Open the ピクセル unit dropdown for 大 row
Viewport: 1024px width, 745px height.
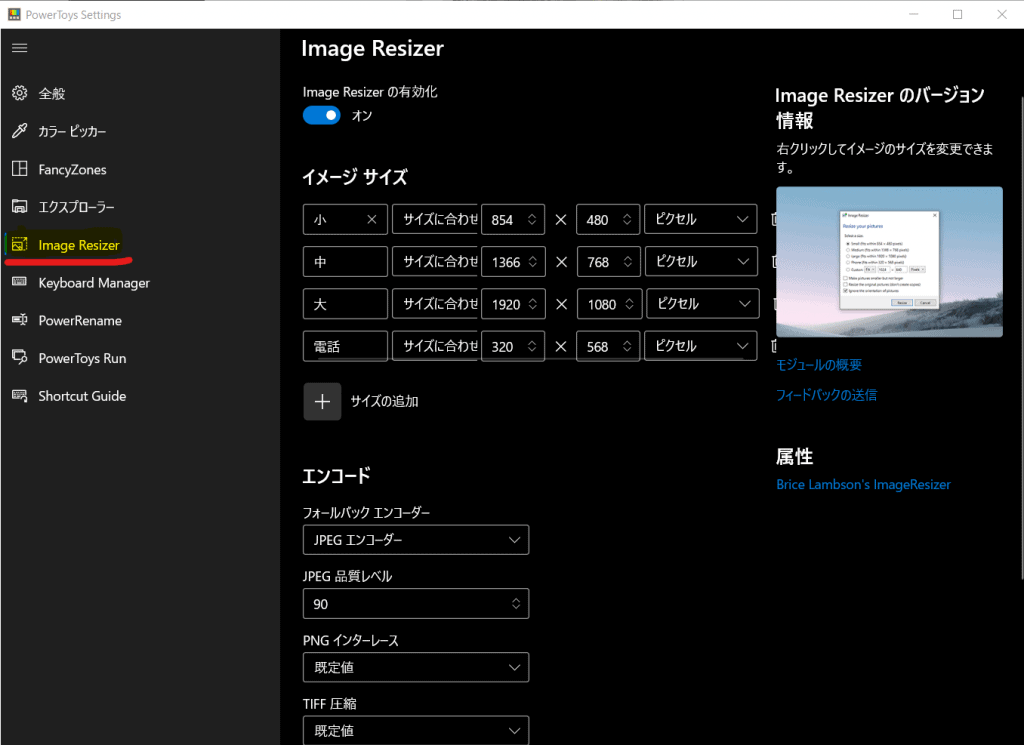click(701, 304)
